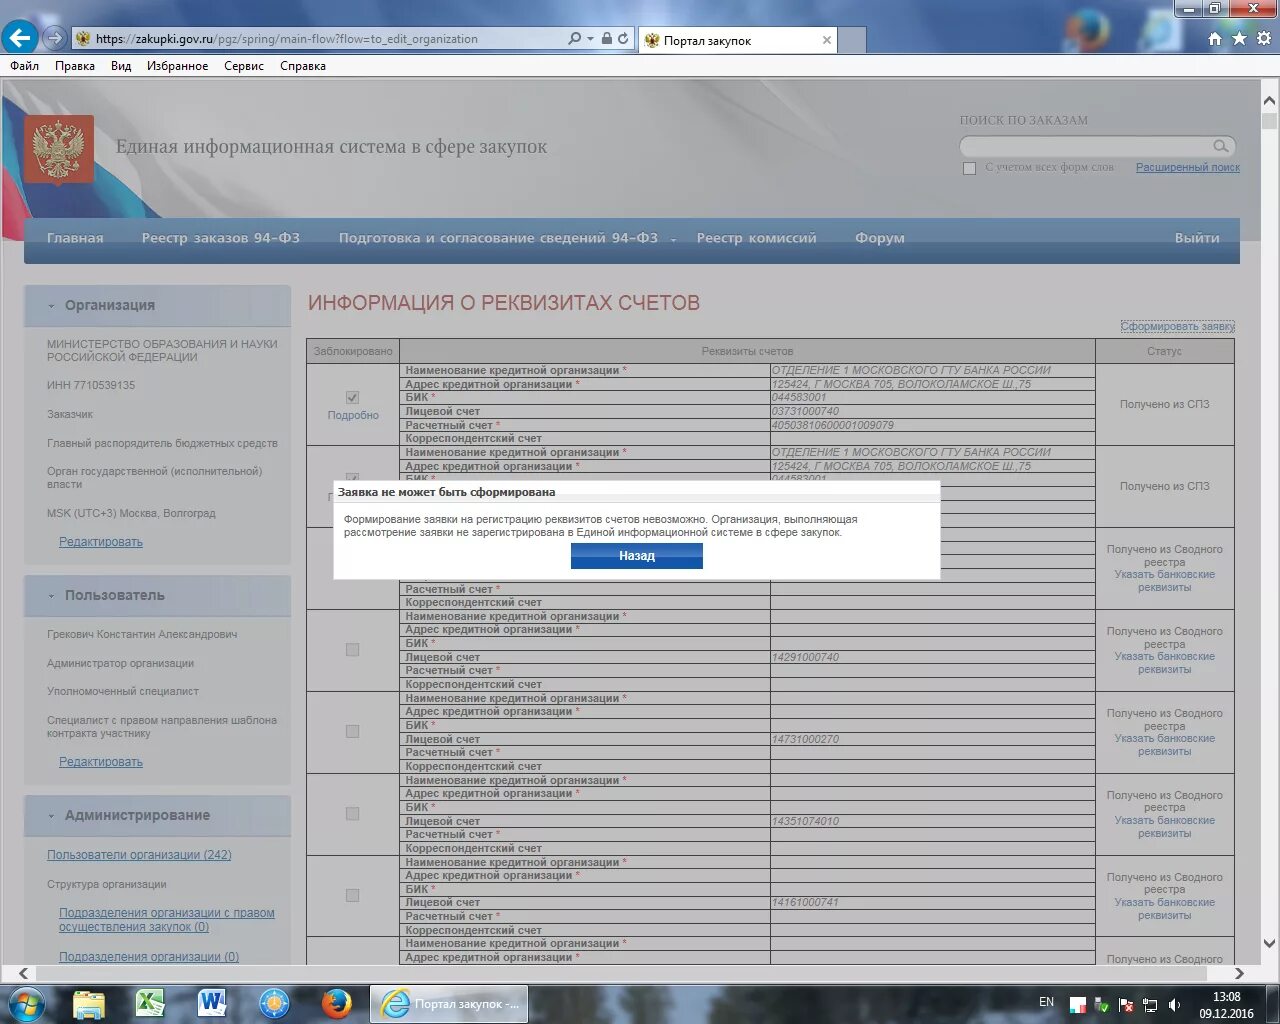Go to Главная in the navigation bar
Image resolution: width=1280 pixels, height=1024 pixels.
click(75, 238)
